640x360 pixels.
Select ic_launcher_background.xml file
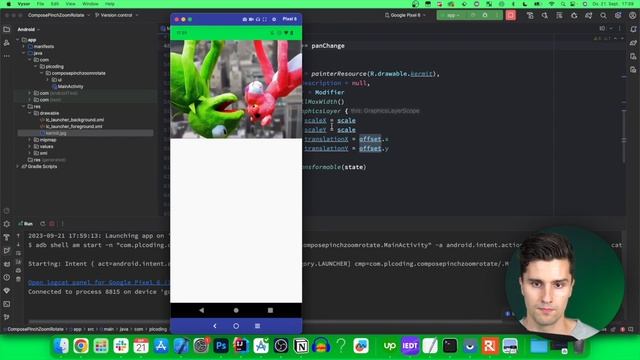click(75, 120)
